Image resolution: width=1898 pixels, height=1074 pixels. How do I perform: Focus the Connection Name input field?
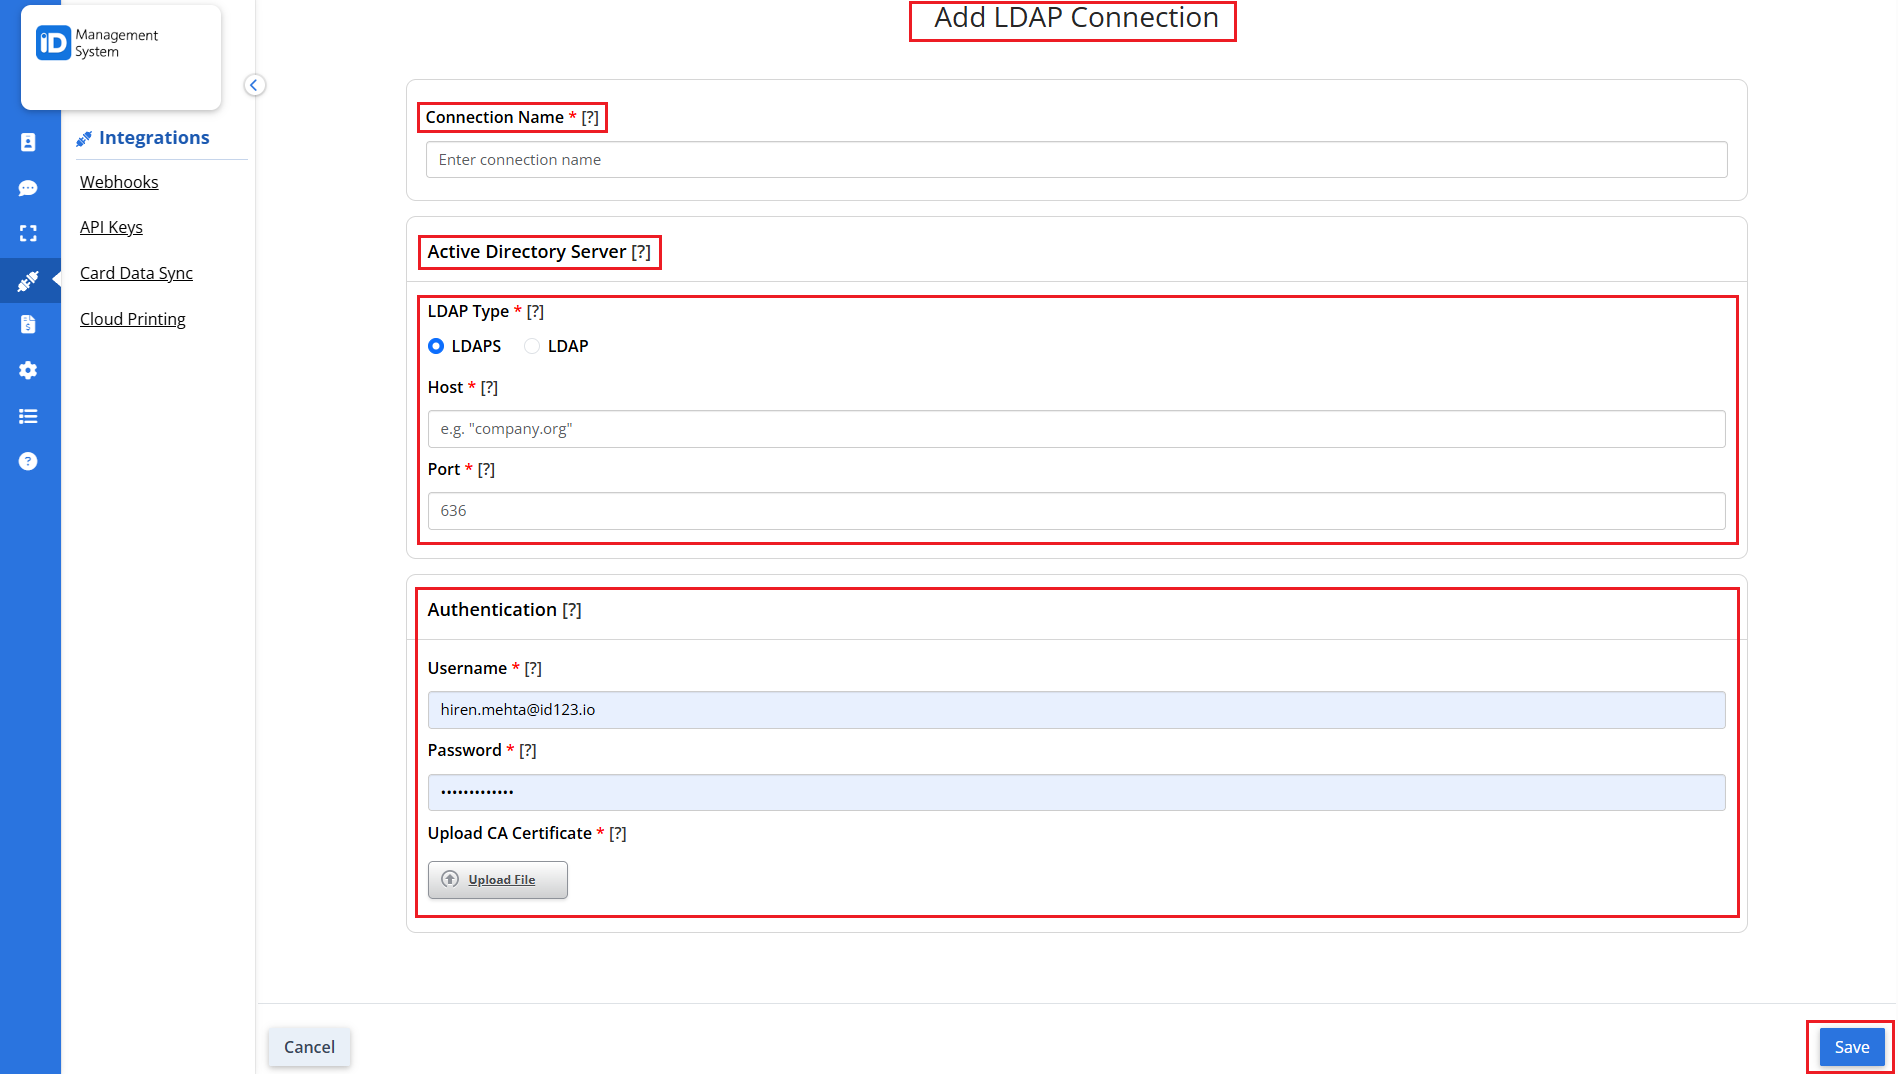(x=1076, y=160)
